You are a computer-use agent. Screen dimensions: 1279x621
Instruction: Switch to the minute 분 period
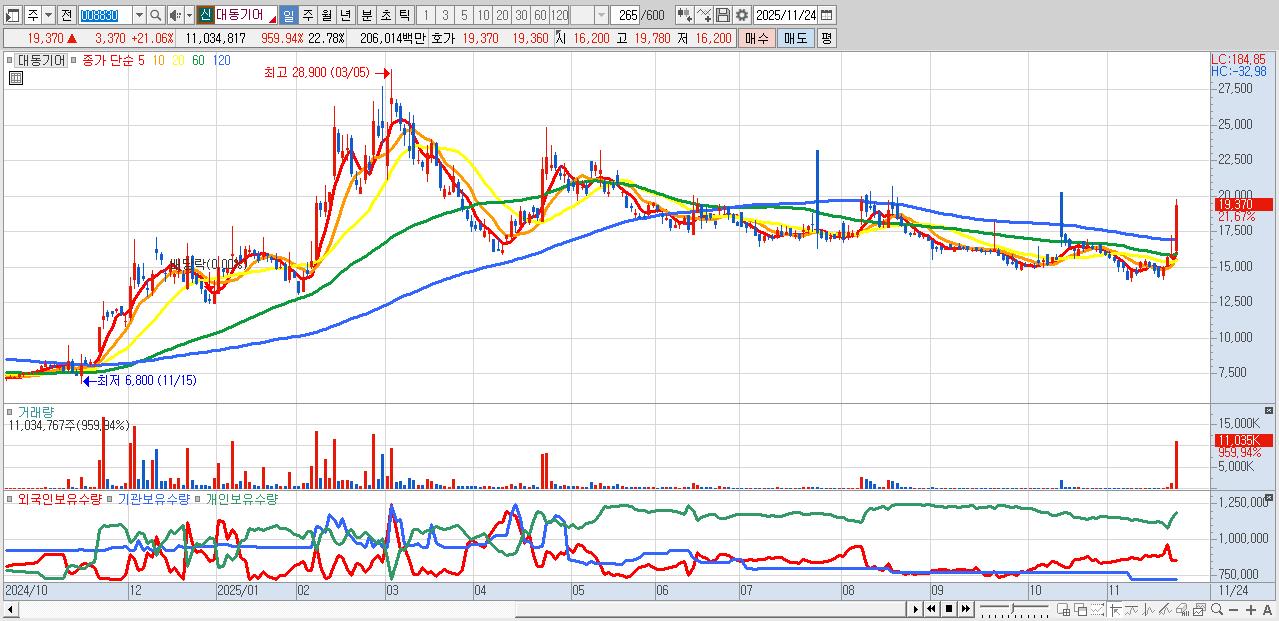point(366,16)
